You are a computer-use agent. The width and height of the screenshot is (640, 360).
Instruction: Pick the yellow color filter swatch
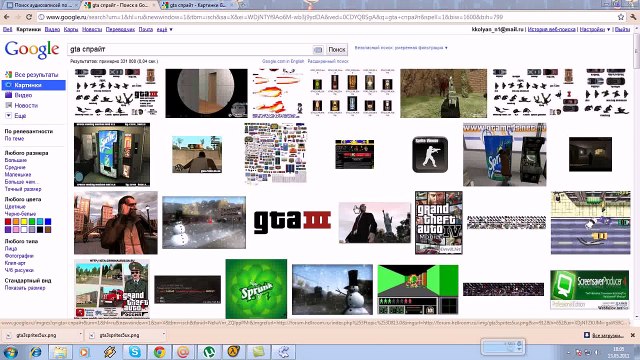pyautogui.click(x=24, y=222)
